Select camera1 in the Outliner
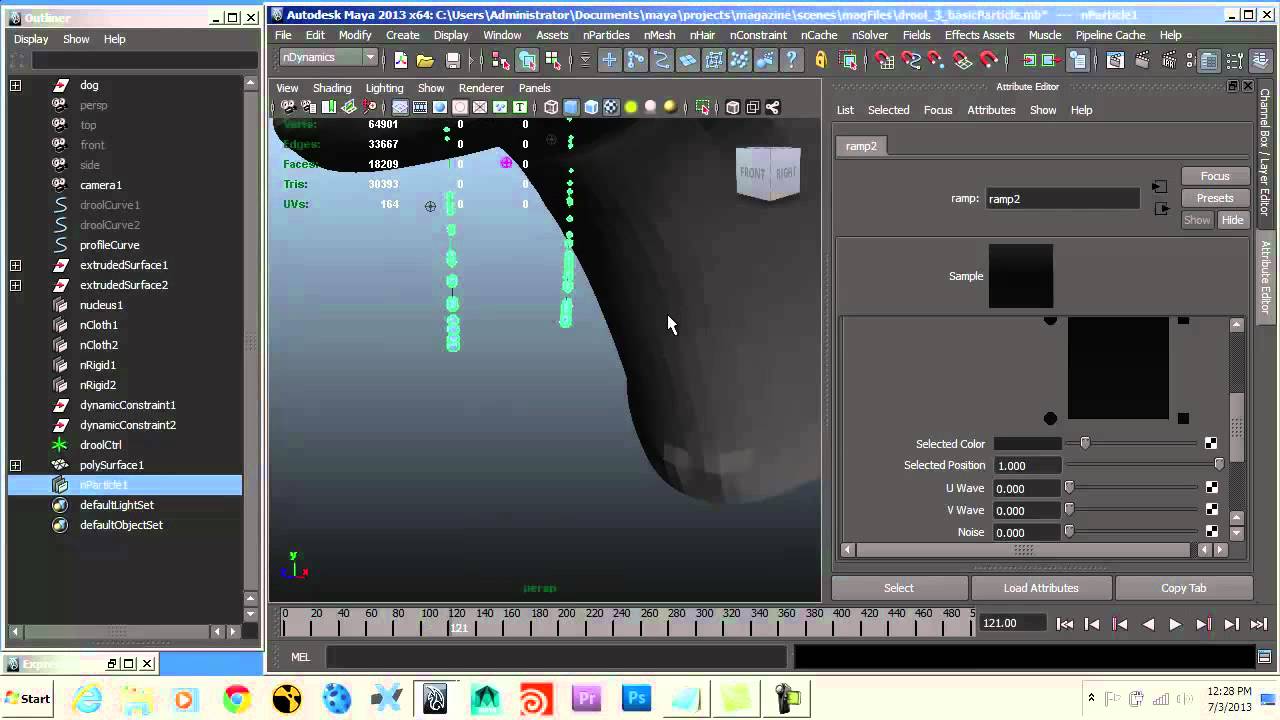The image size is (1280, 720). 101,185
